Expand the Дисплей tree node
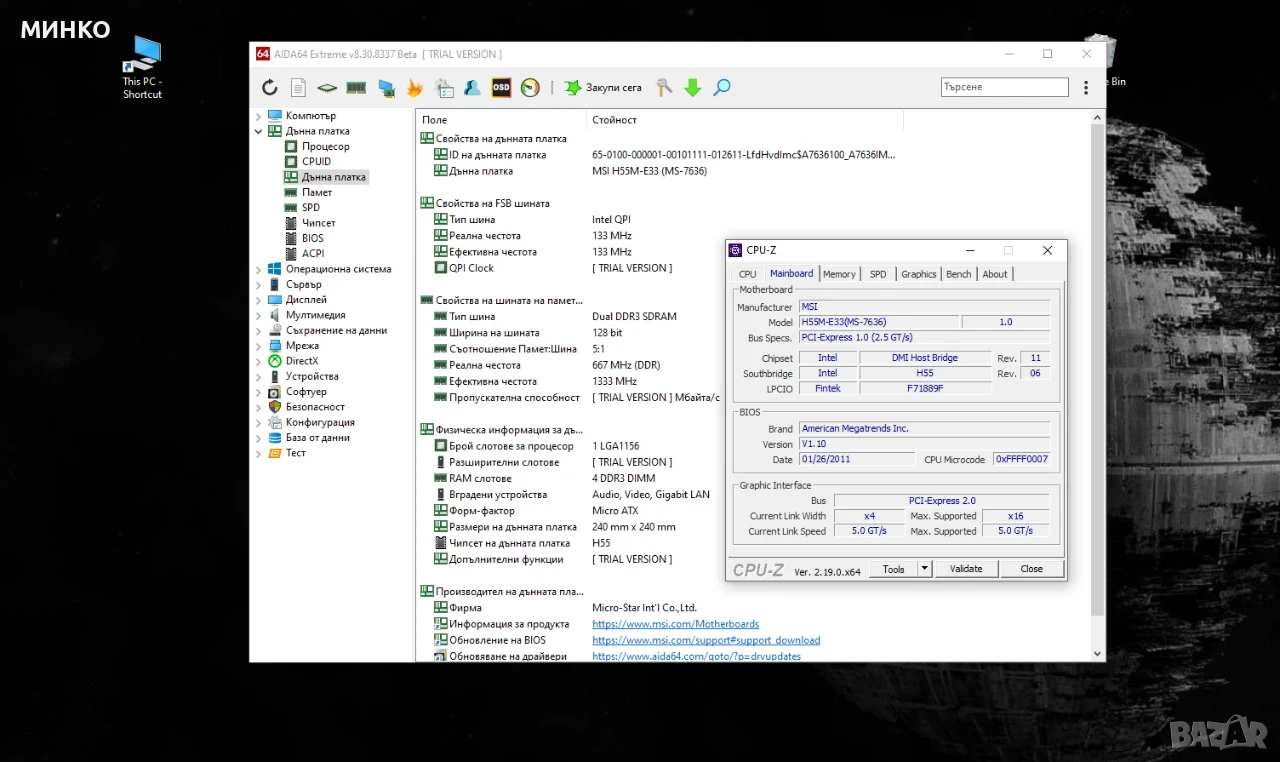Screen dimensions: 1280x762 click(x=258, y=300)
